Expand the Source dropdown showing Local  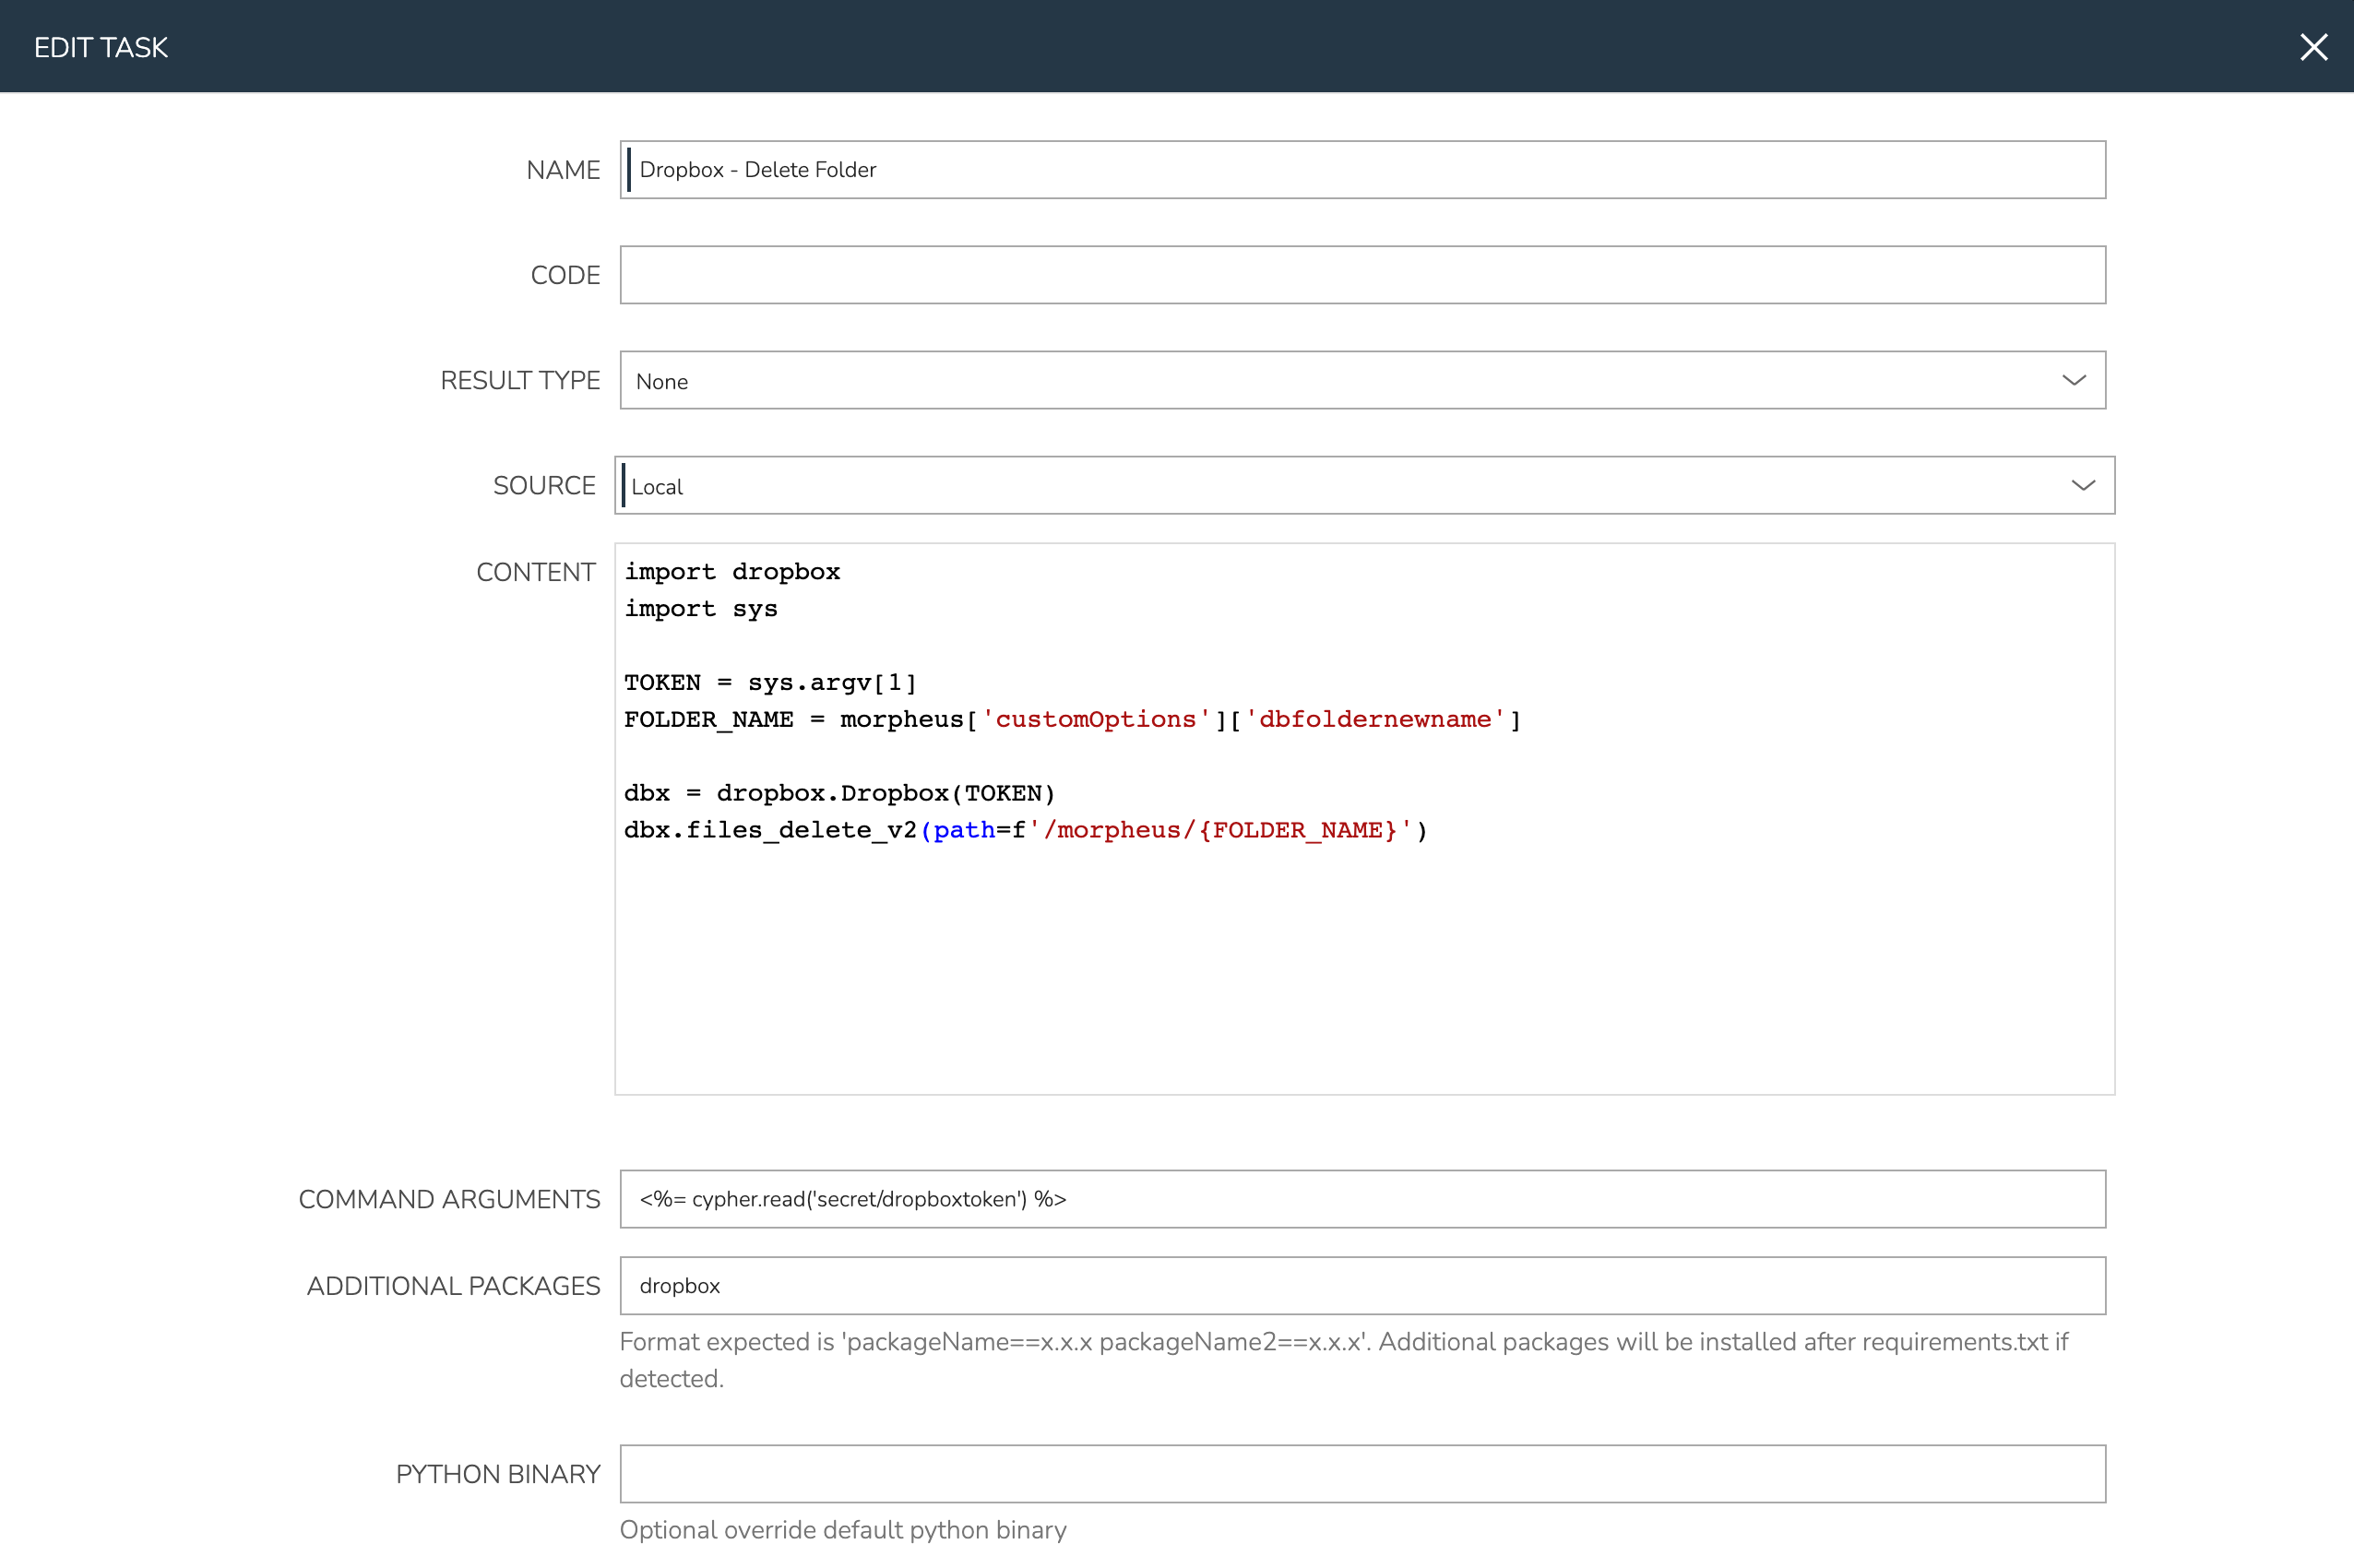1340,486
